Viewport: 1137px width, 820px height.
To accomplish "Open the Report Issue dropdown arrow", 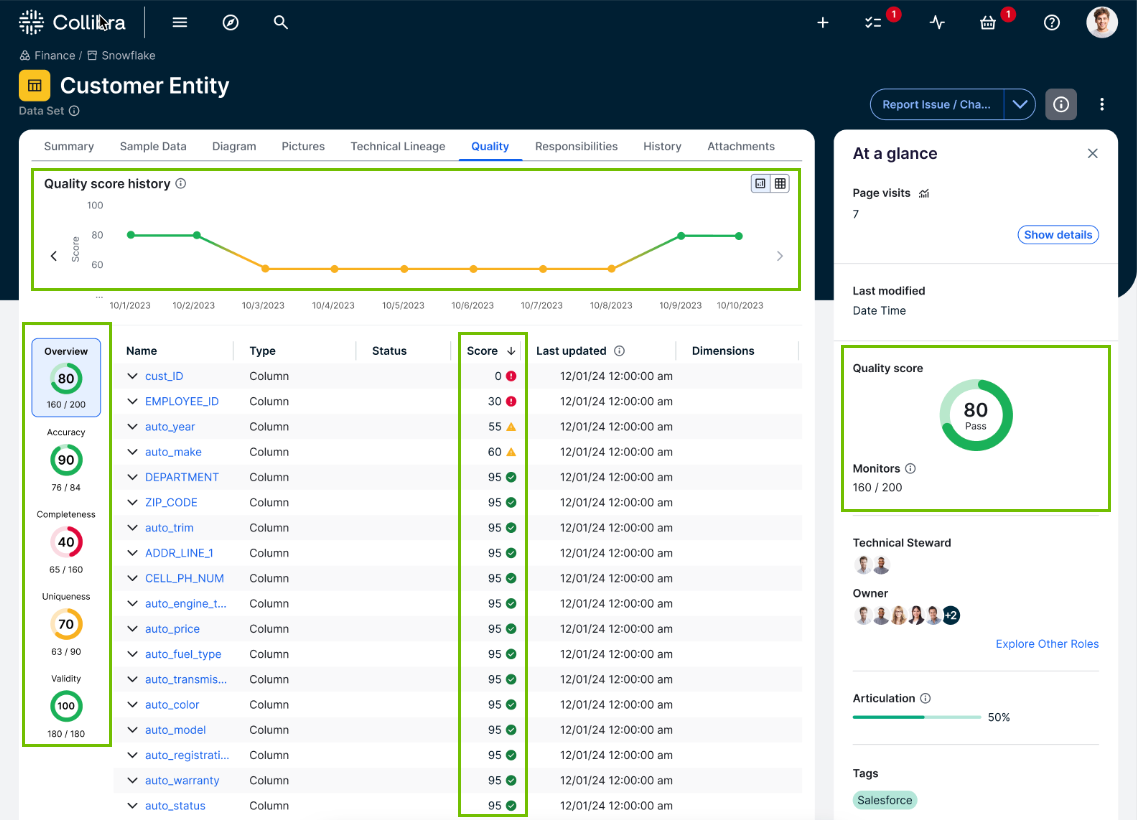I will tap(1019, 104).
